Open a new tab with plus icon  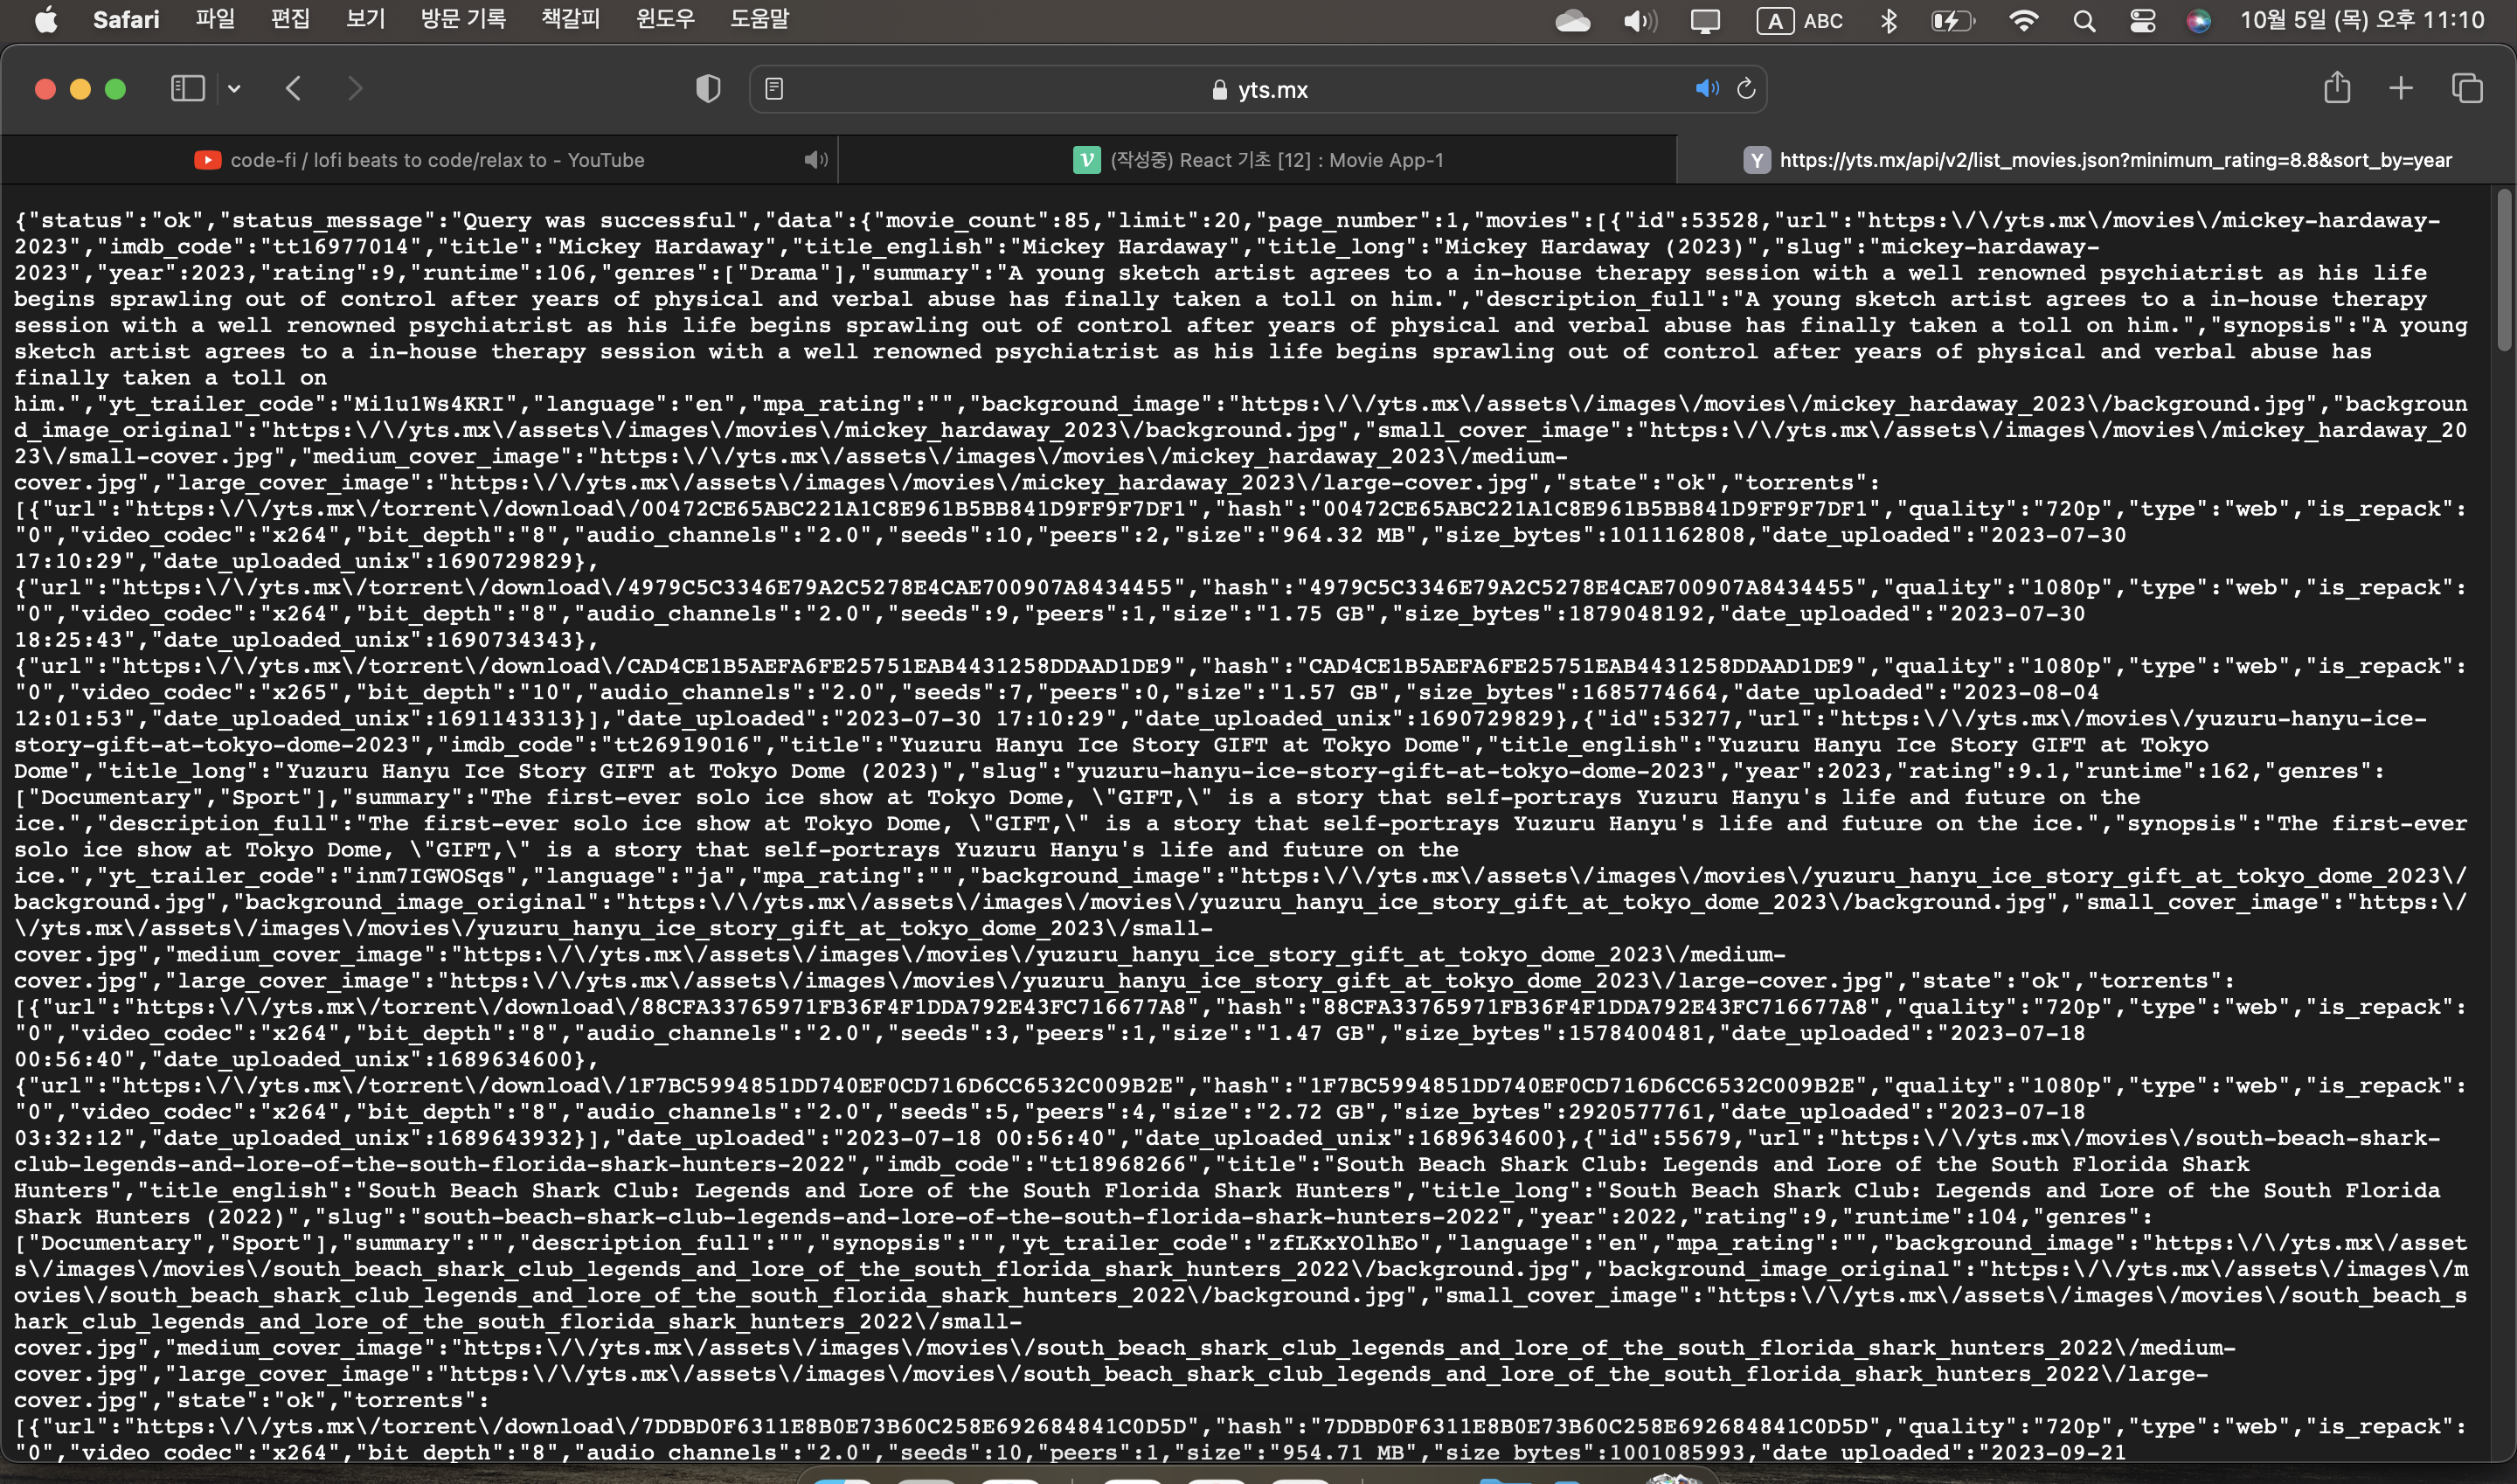point(2400,89)
